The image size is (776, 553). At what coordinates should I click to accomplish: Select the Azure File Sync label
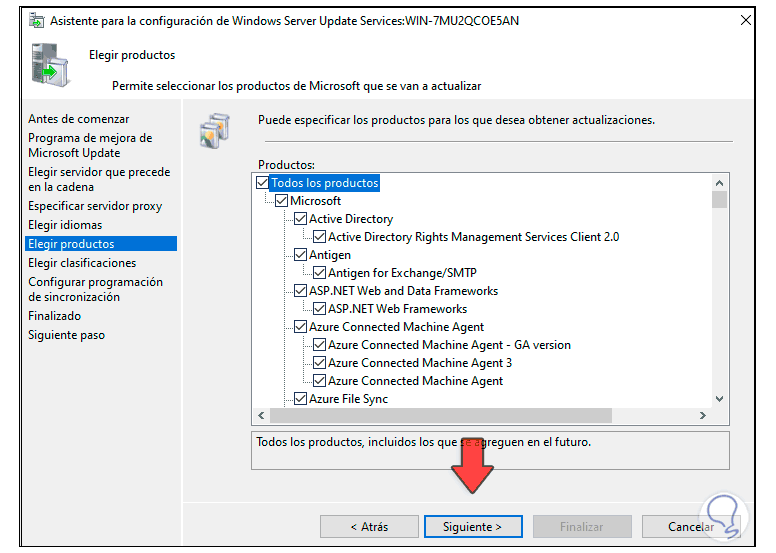click(348, 399)
